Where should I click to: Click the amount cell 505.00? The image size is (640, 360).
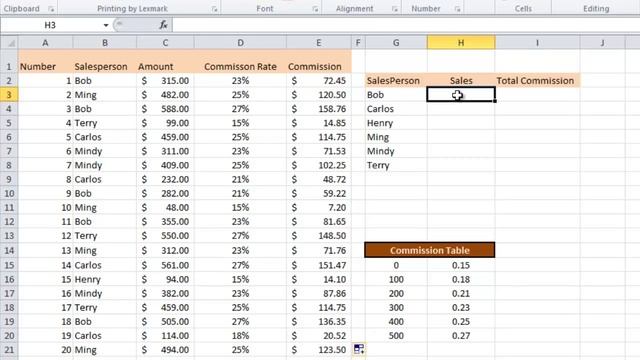(x=165, y=322)
